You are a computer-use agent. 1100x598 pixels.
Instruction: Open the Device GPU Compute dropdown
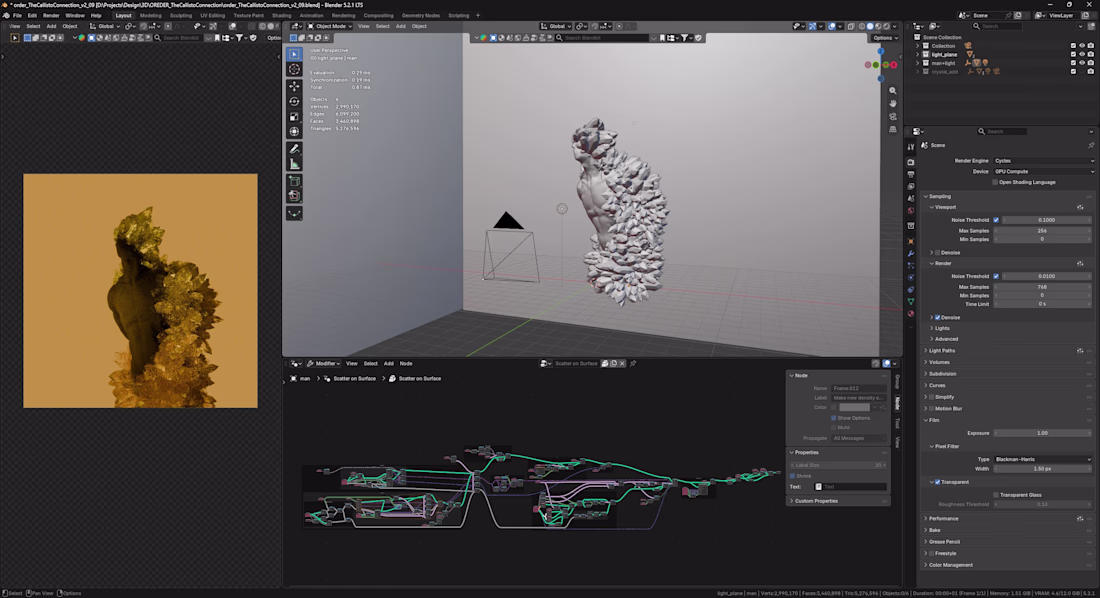click(1043, 171)
